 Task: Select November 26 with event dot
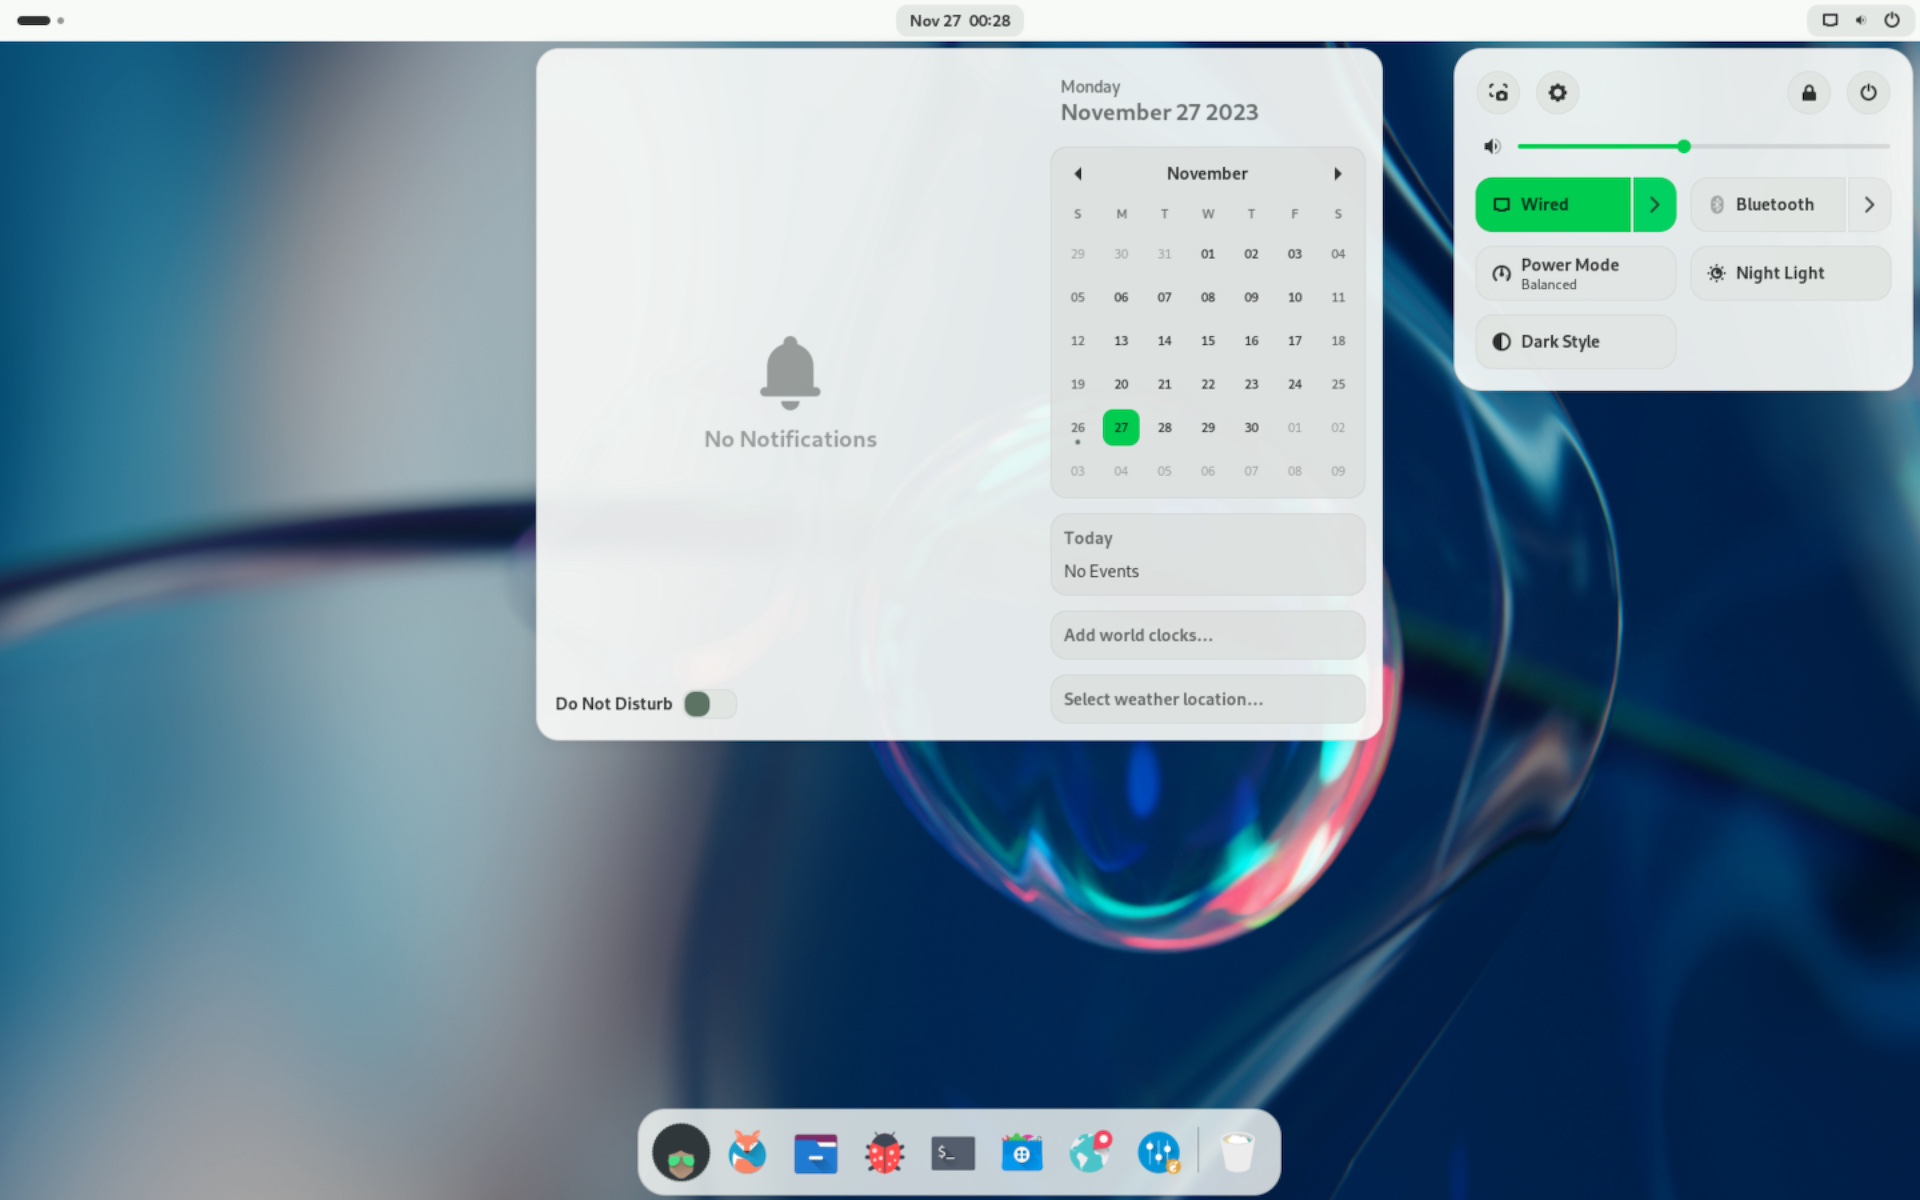[x=1078, y=428]
